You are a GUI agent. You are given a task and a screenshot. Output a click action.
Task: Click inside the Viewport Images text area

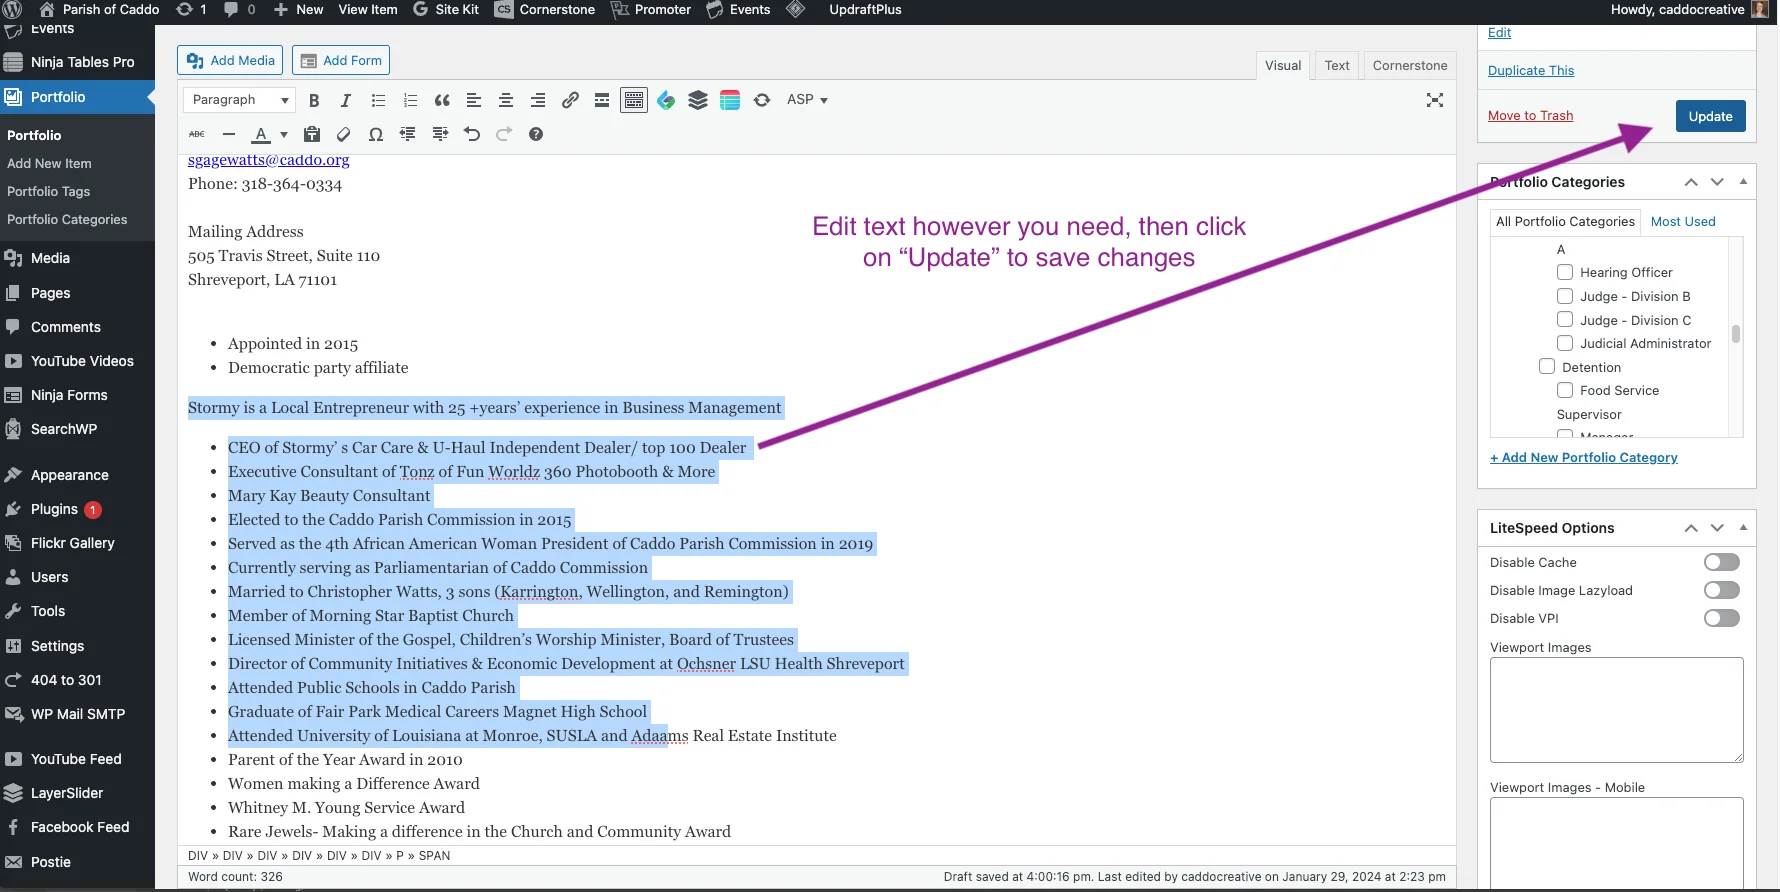[x=1616, y=710]
